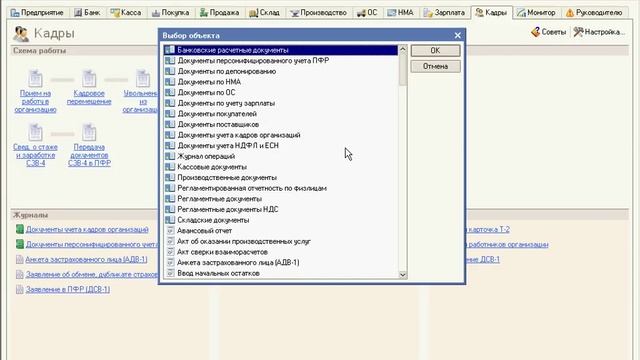This screenshot has width=640, height=360.
Task: Open 'Передача документов СЗВ-4 в ПФР' link
Action: coord(89,155)
